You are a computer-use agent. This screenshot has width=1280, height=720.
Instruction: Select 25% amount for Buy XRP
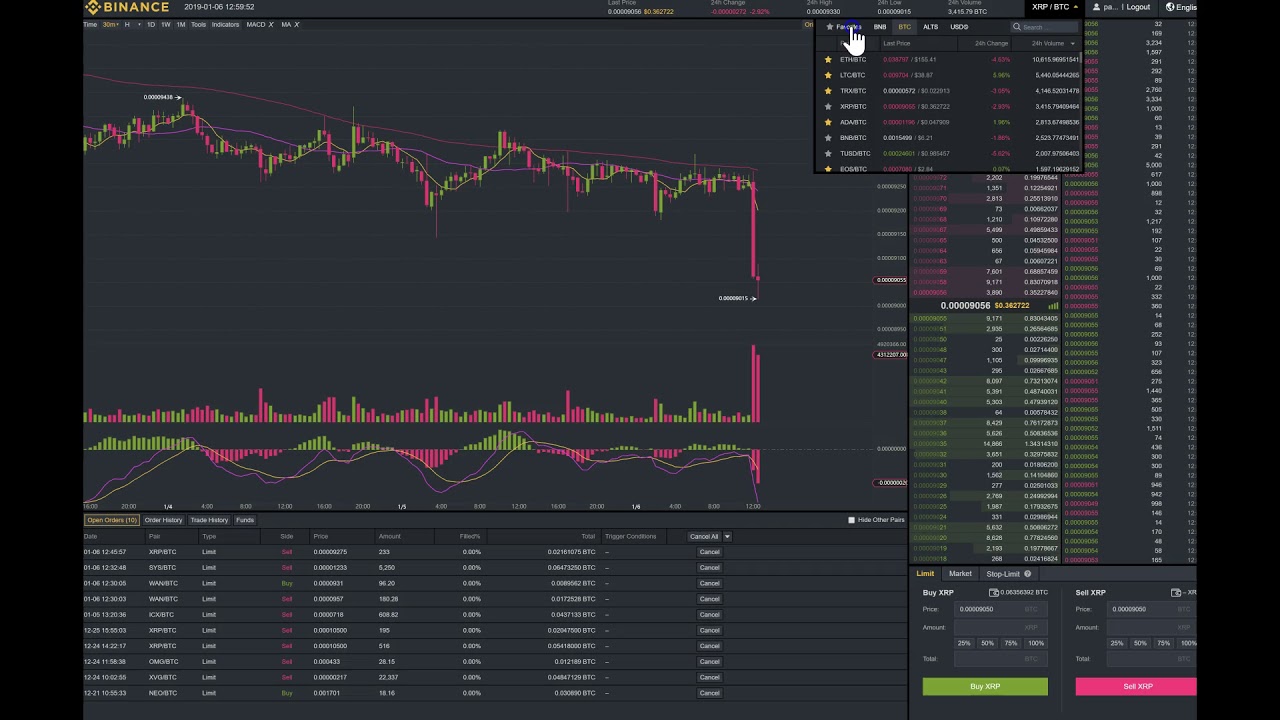tap(964, 643)
